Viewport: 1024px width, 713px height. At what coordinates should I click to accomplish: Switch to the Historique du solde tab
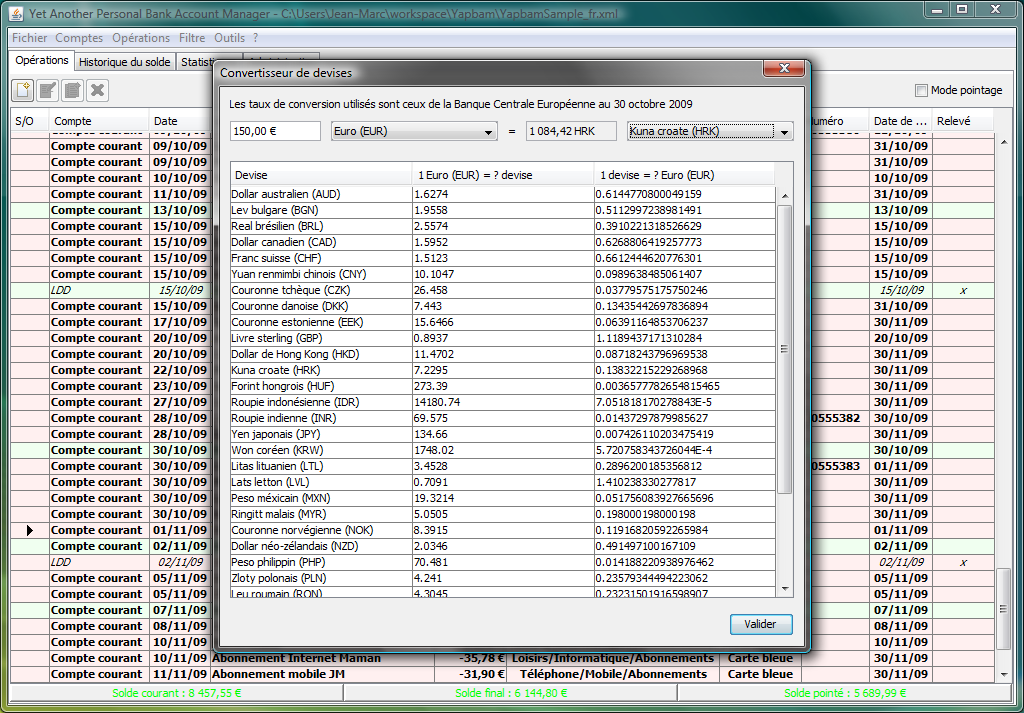pyautogui.click(x=125, y=62)
